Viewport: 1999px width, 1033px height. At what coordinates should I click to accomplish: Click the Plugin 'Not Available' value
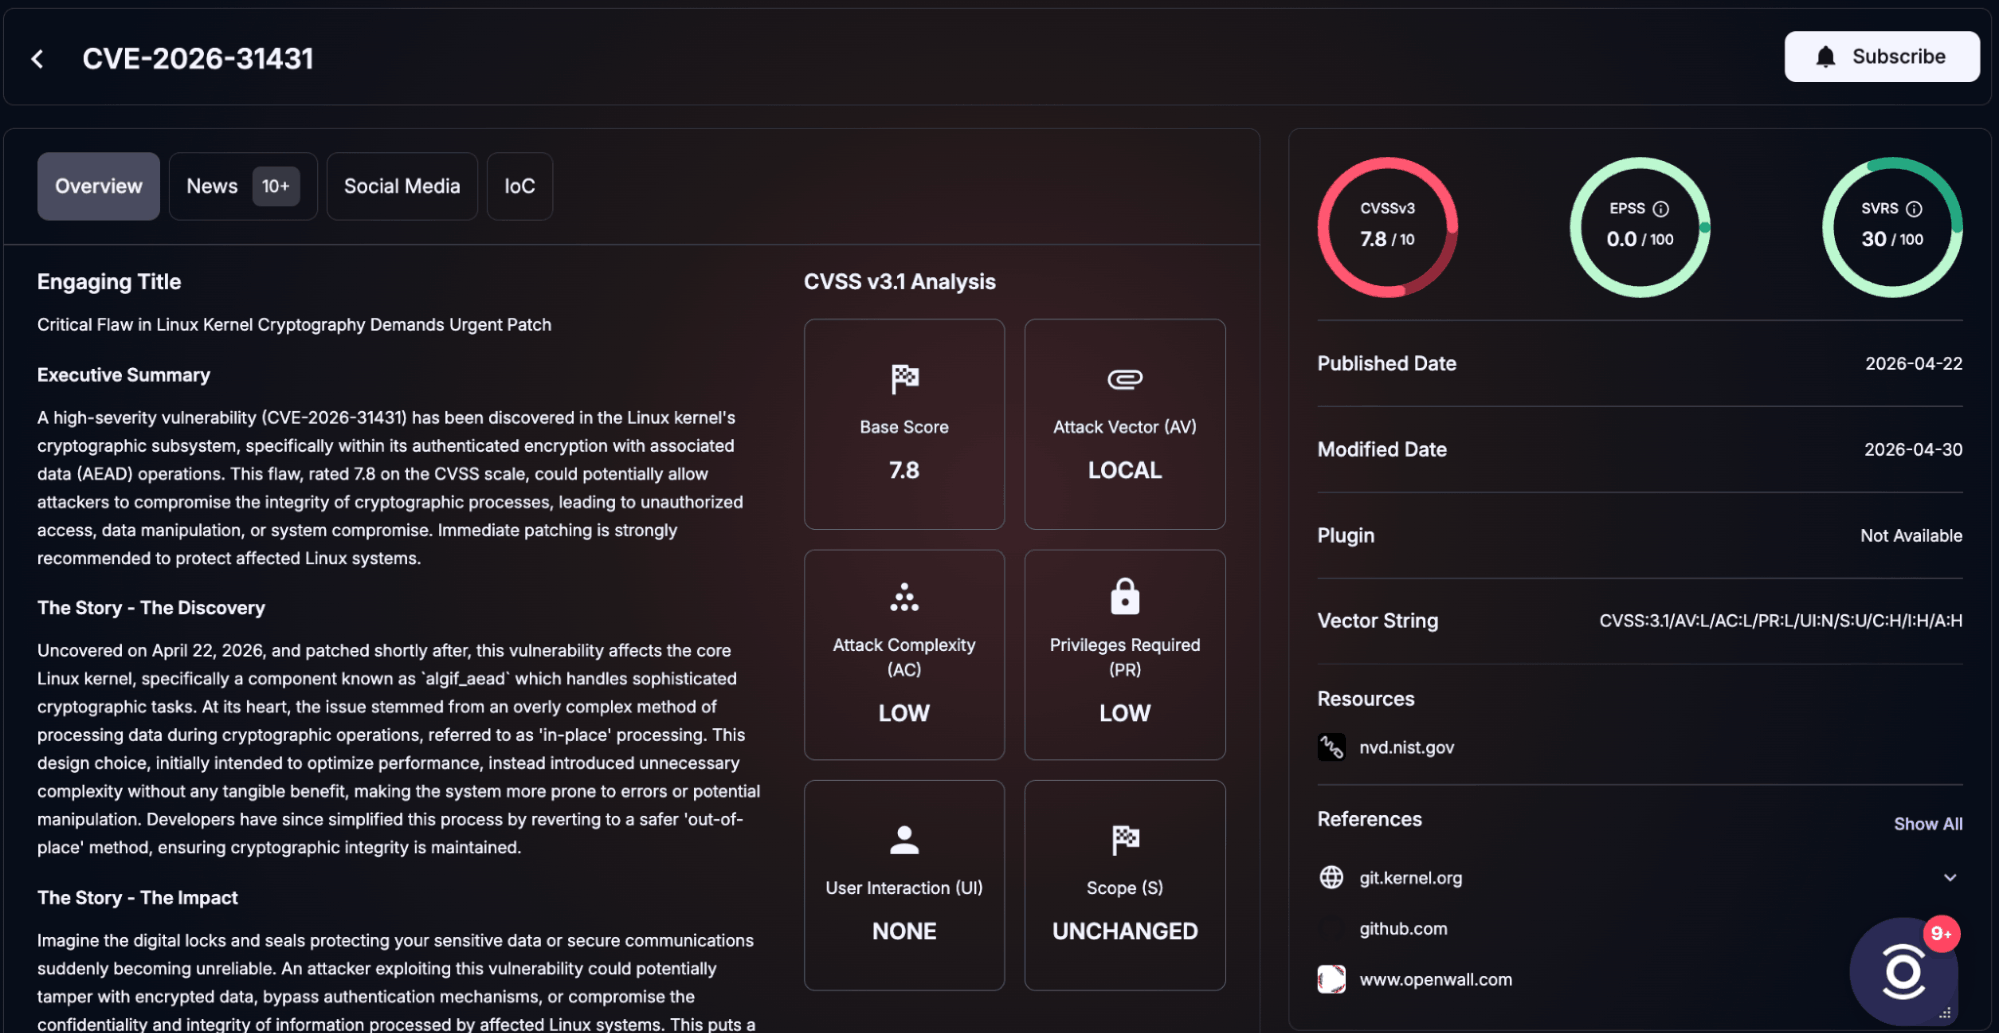1910,535
